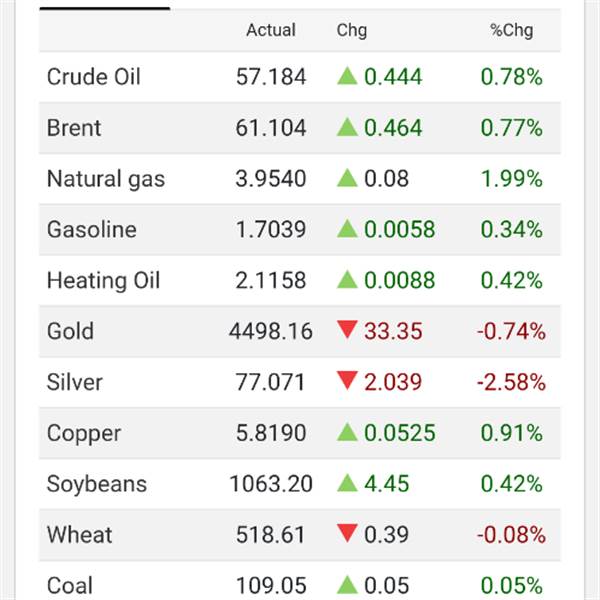
Task: Select the Natural gas row name
Action: click(105, 179)
